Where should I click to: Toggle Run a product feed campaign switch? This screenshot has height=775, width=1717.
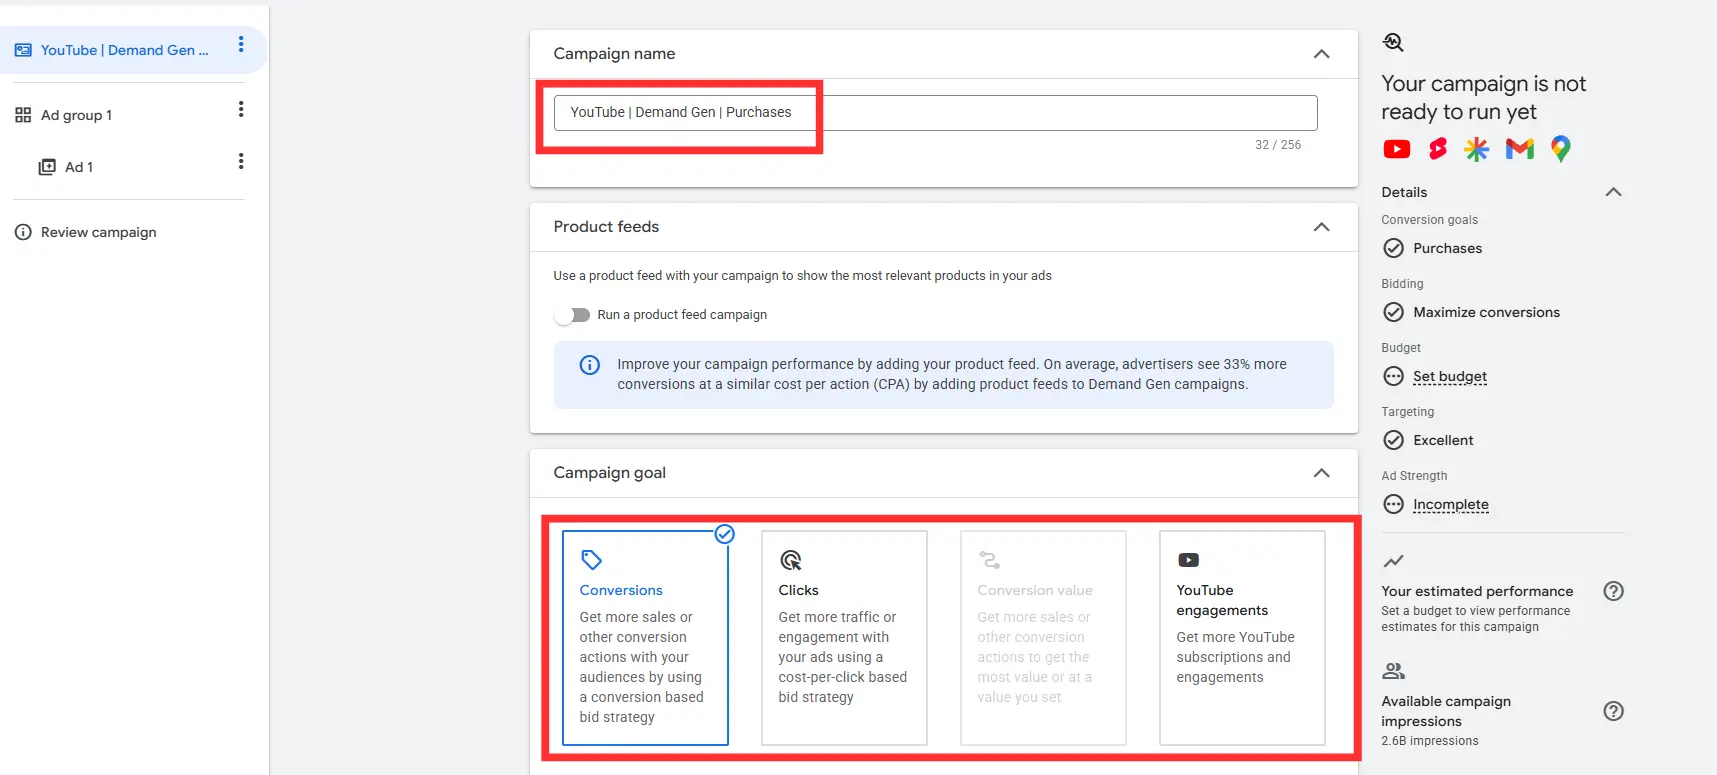tap(572, 315)
